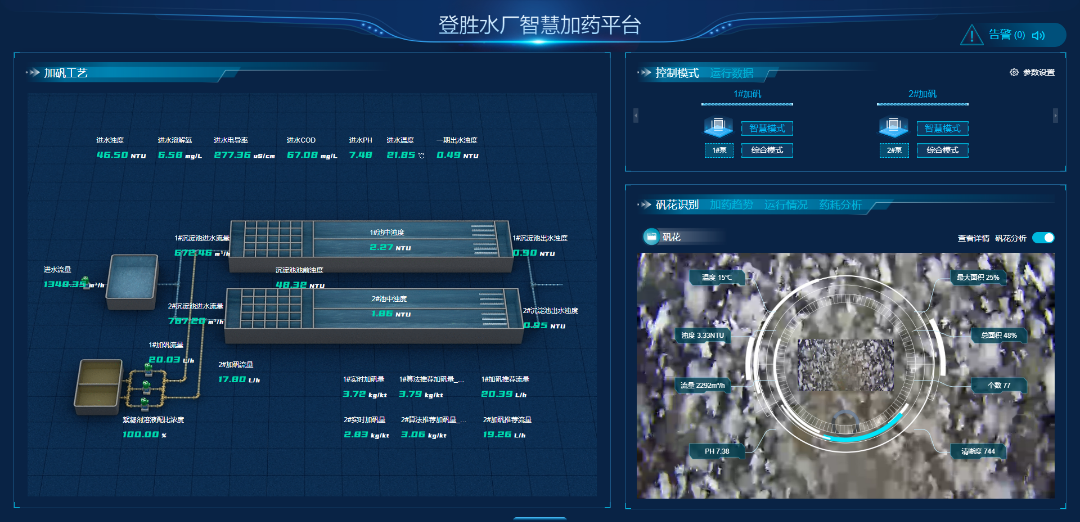Open the 药耗分析 tab
Screen dimensions: 1080x522
coord(840,205)
